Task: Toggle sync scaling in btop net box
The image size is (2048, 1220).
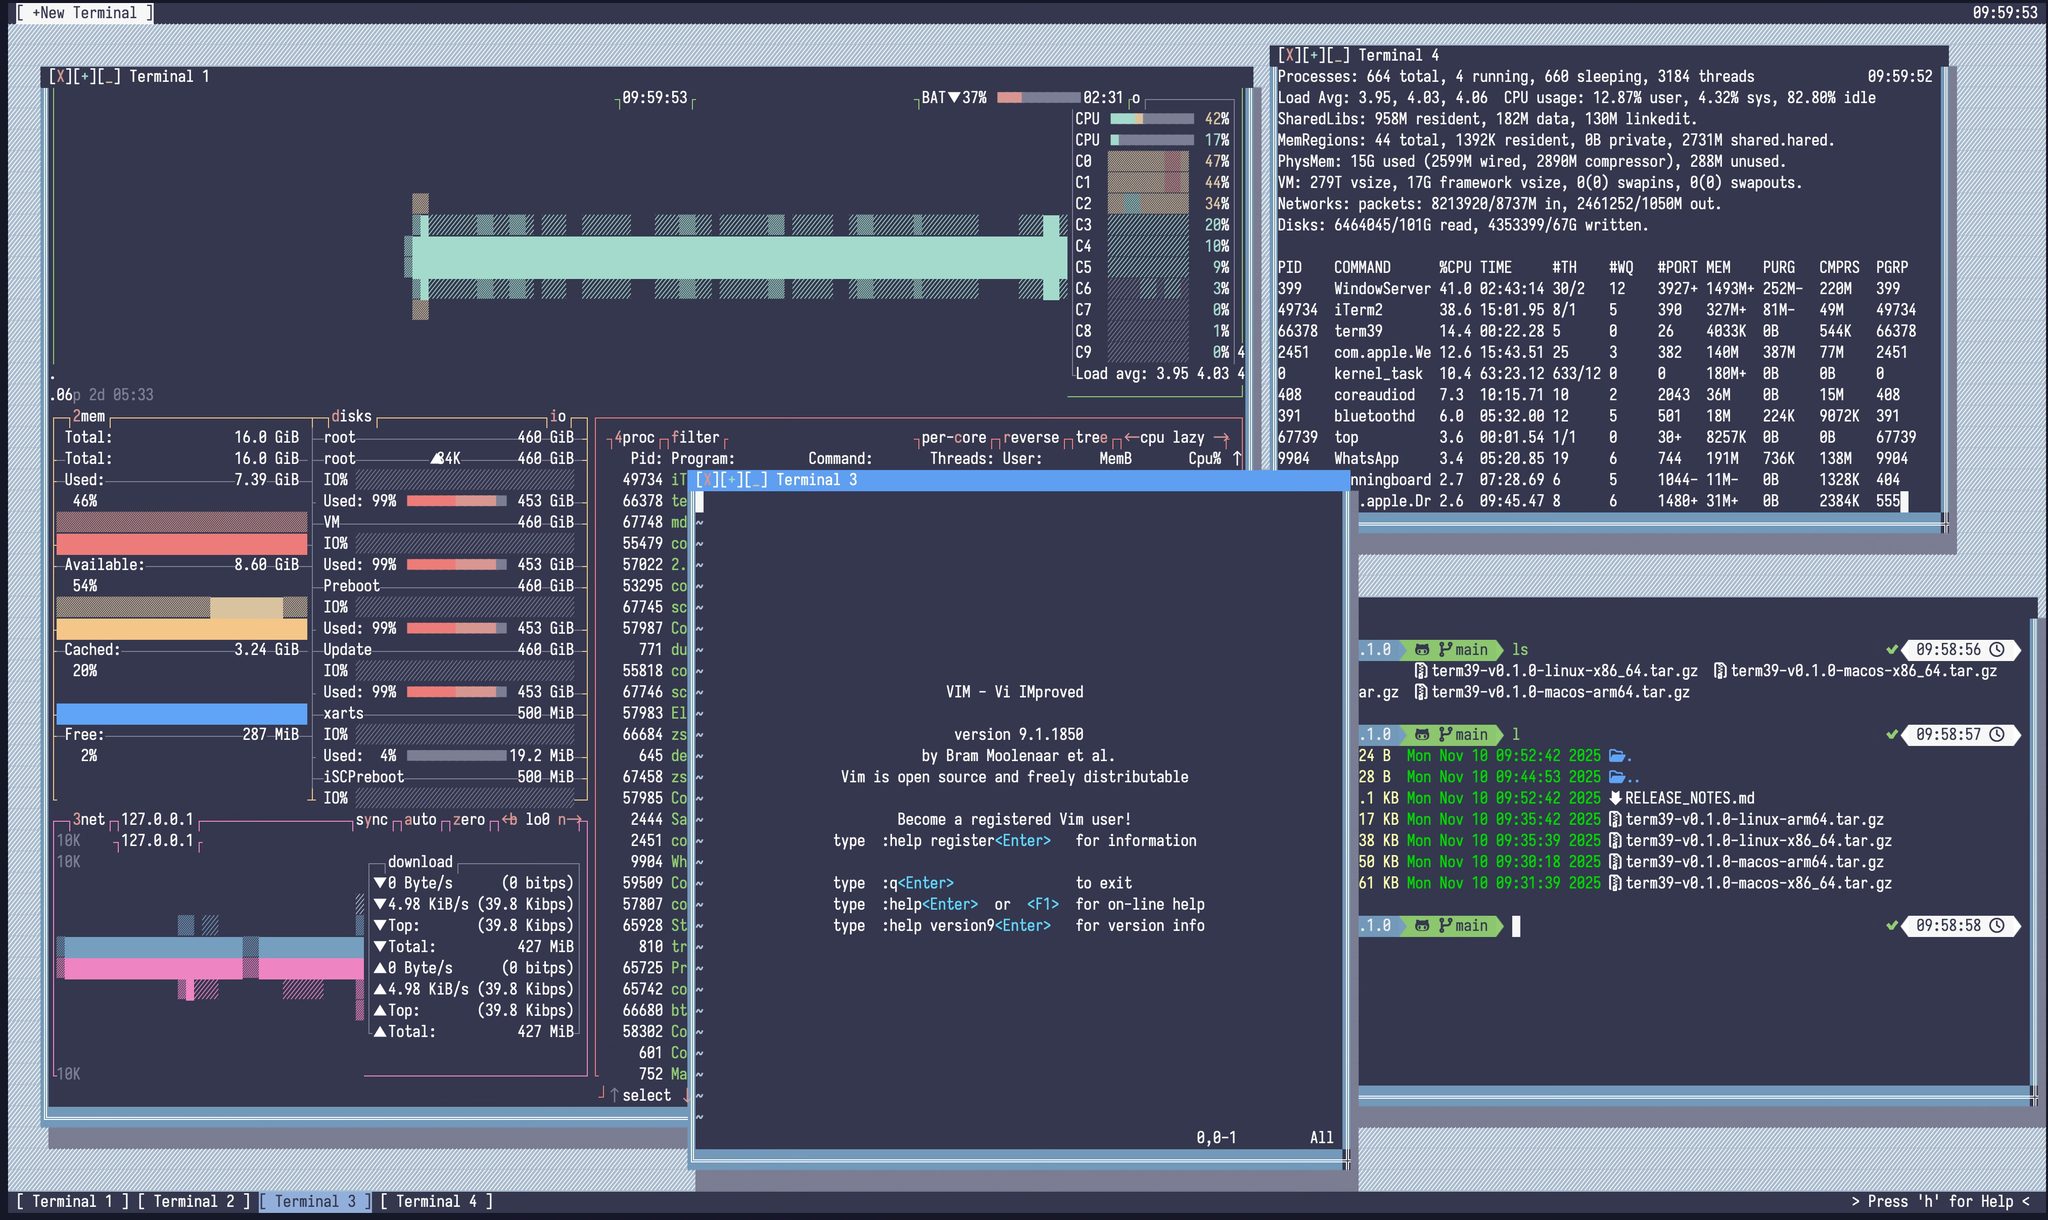Action: (372, 820)
